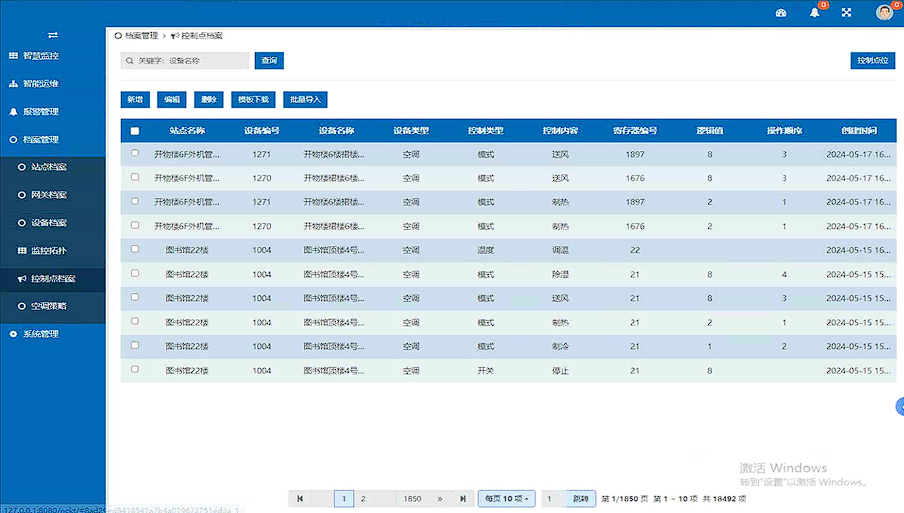The image size is (904, 513).
Task: Click the 批量导入 button
Action: 306,99
